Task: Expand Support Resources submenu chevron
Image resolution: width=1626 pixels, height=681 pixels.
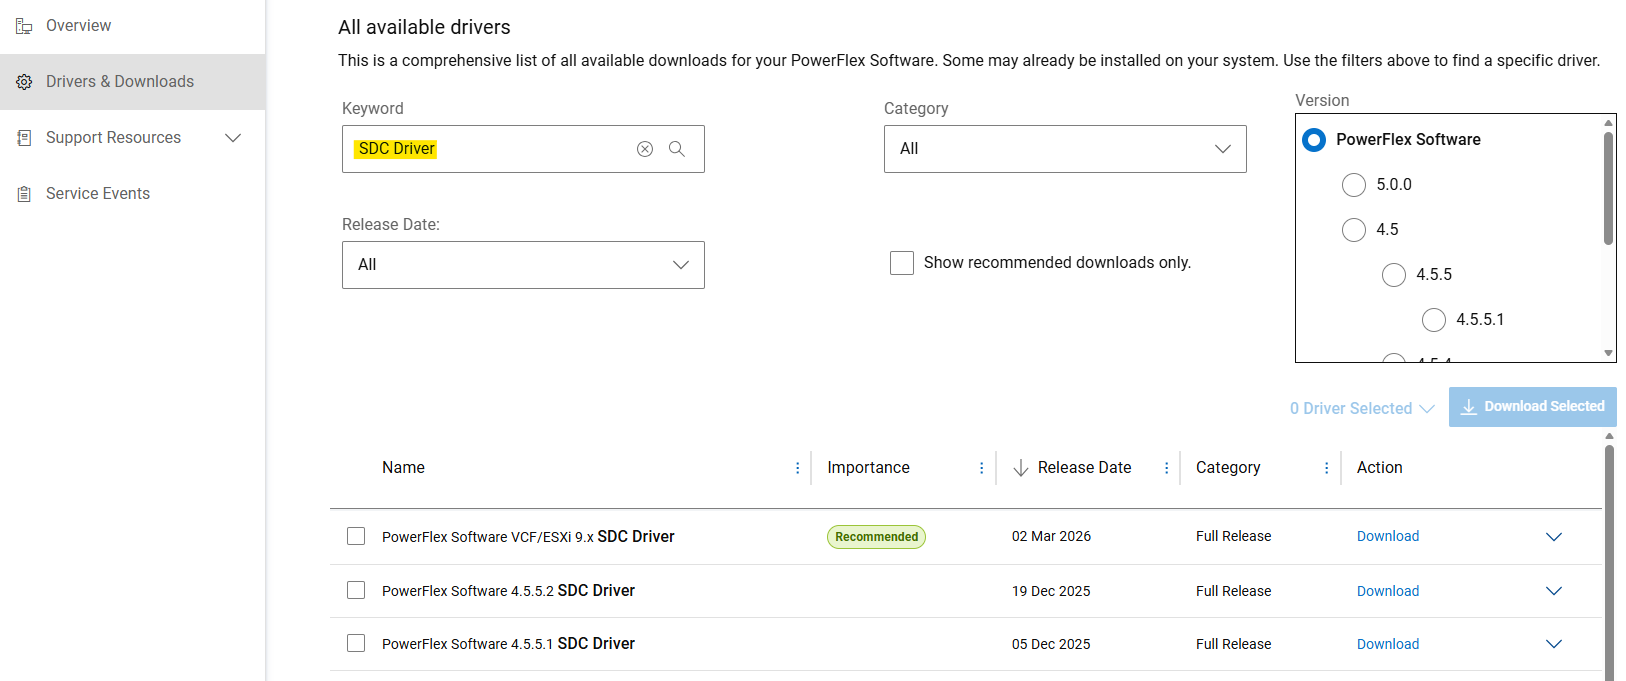Action: pos(233,138)
